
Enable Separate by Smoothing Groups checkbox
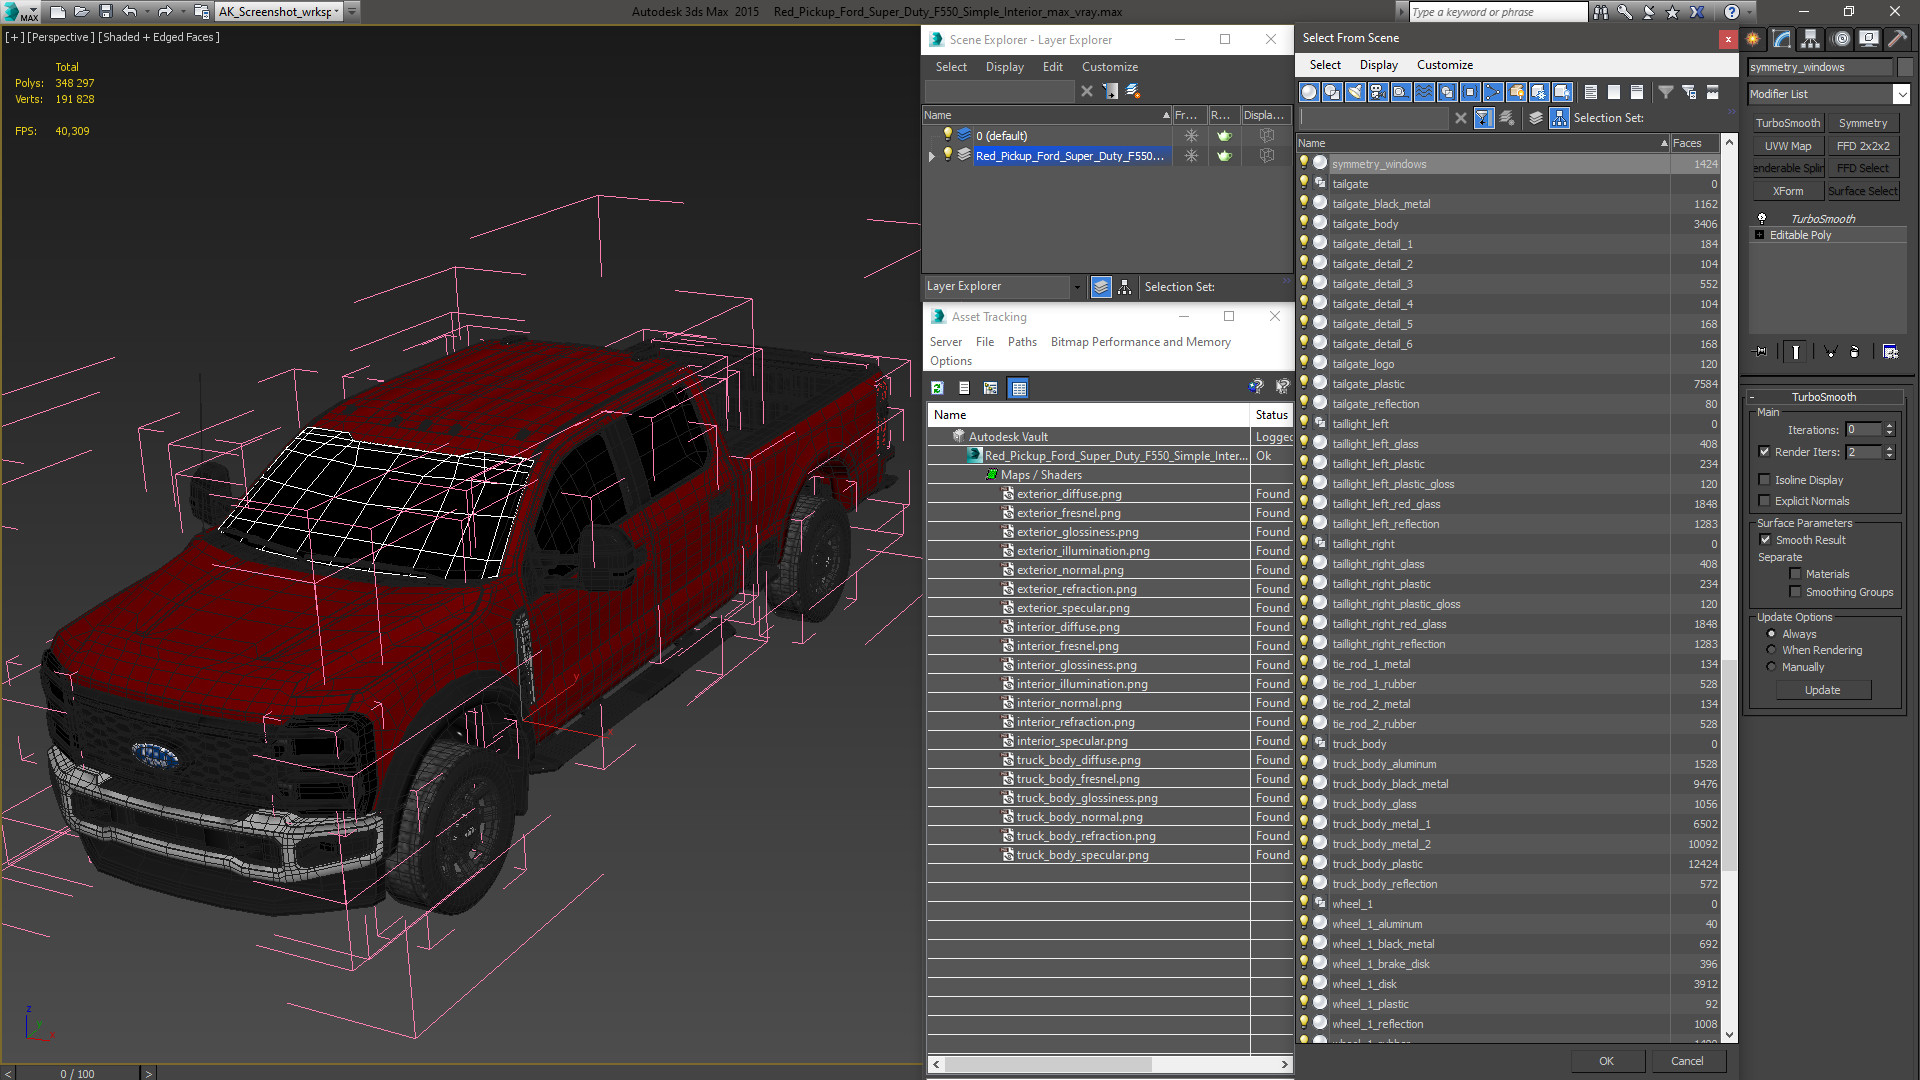[x=1795, y=592]
